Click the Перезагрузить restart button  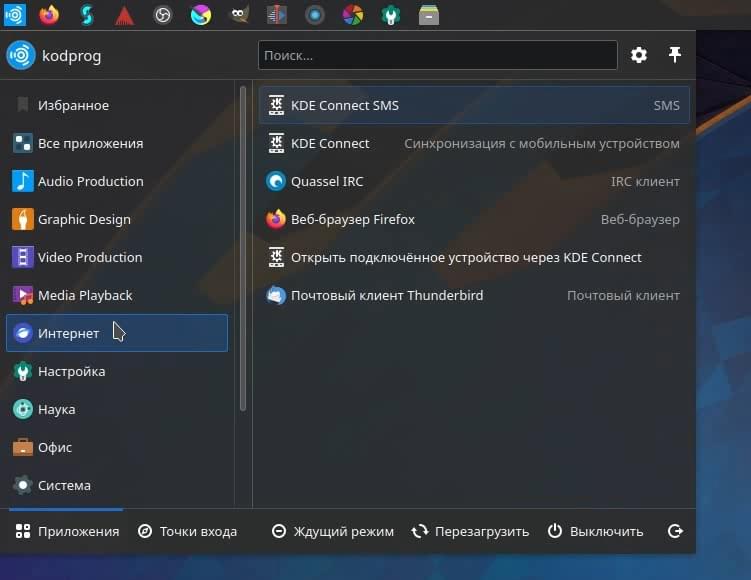(x=470, y=531)
